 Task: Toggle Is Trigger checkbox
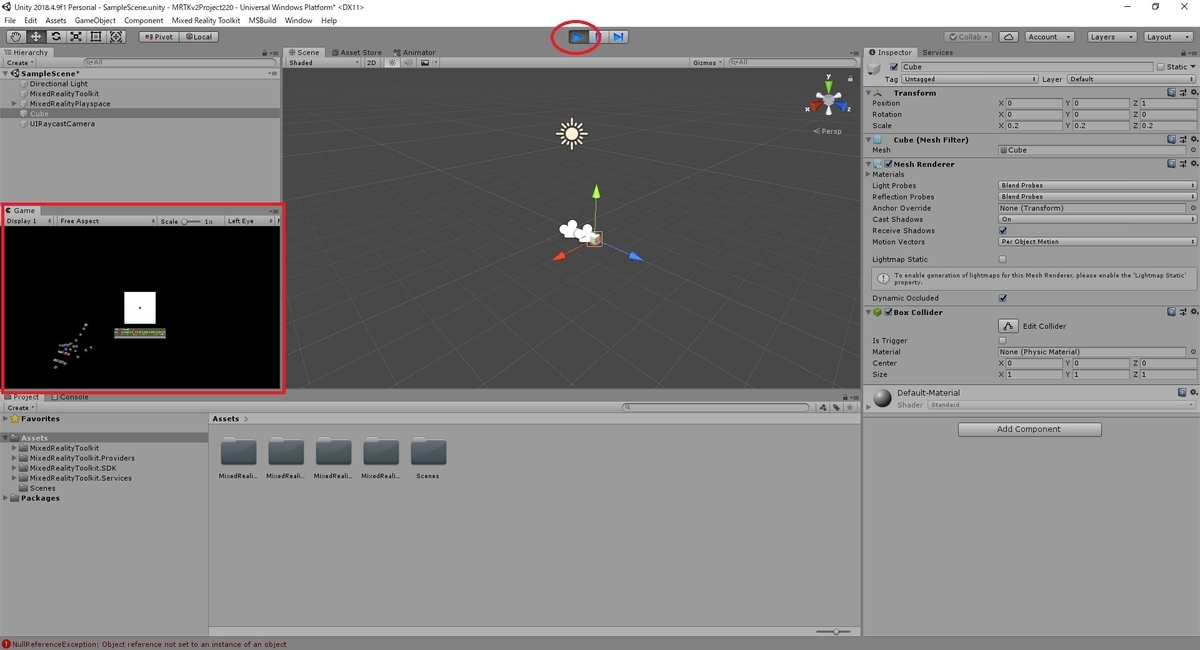[x=1003, y=341]
